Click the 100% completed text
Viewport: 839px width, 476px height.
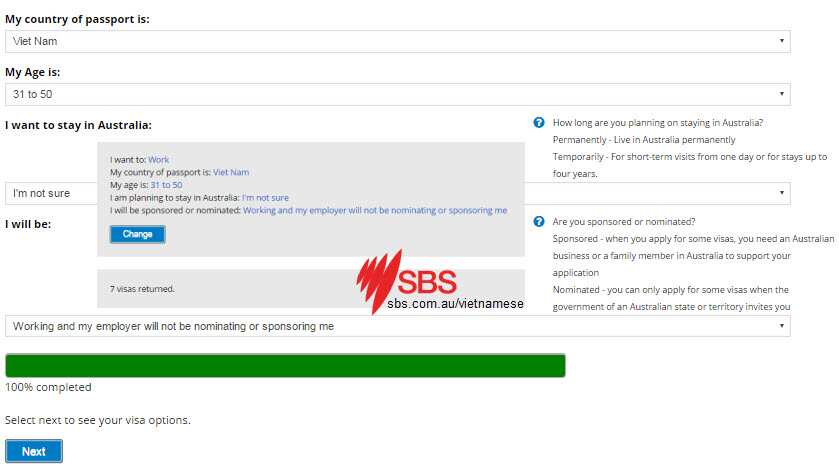pyautogui.click(x=48, y=387)
